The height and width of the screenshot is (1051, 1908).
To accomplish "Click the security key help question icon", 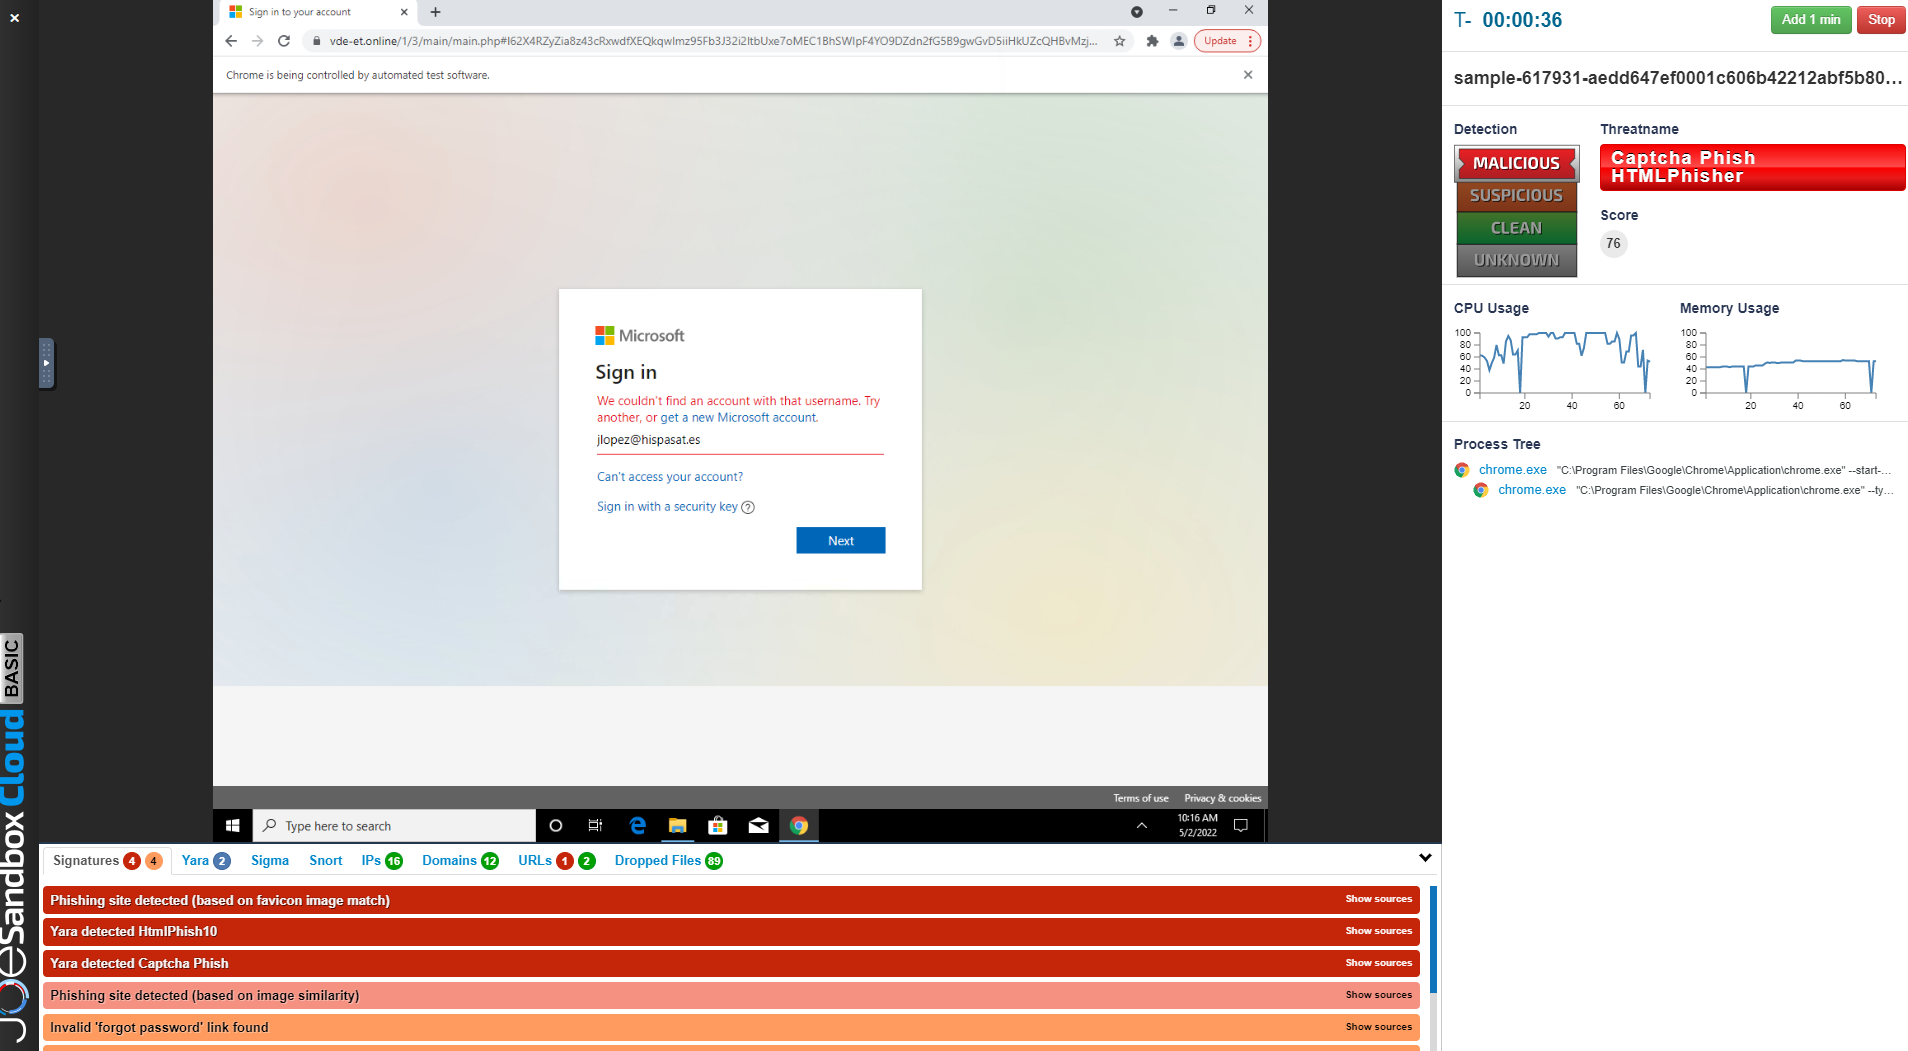I will coord(748,507).
